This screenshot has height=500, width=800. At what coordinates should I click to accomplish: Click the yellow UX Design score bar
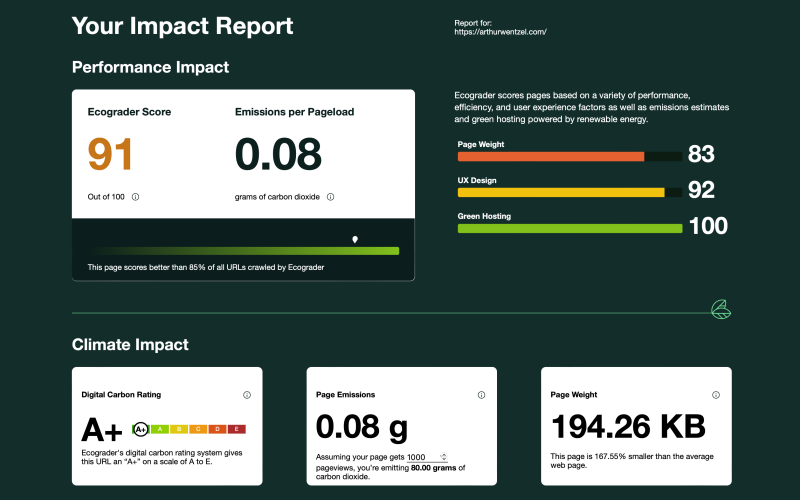point(561,192)
